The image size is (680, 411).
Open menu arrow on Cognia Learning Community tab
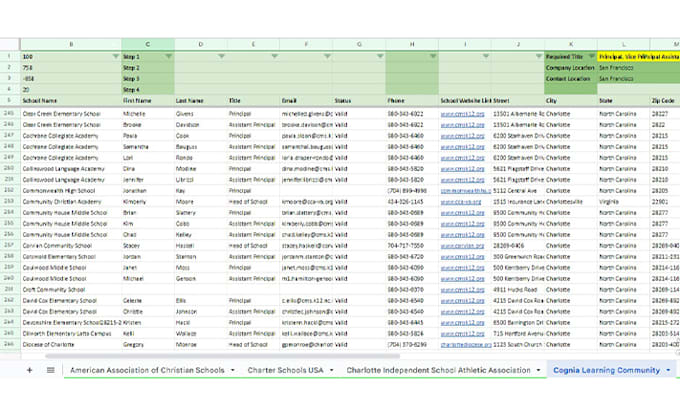click(x=668, y=370)
